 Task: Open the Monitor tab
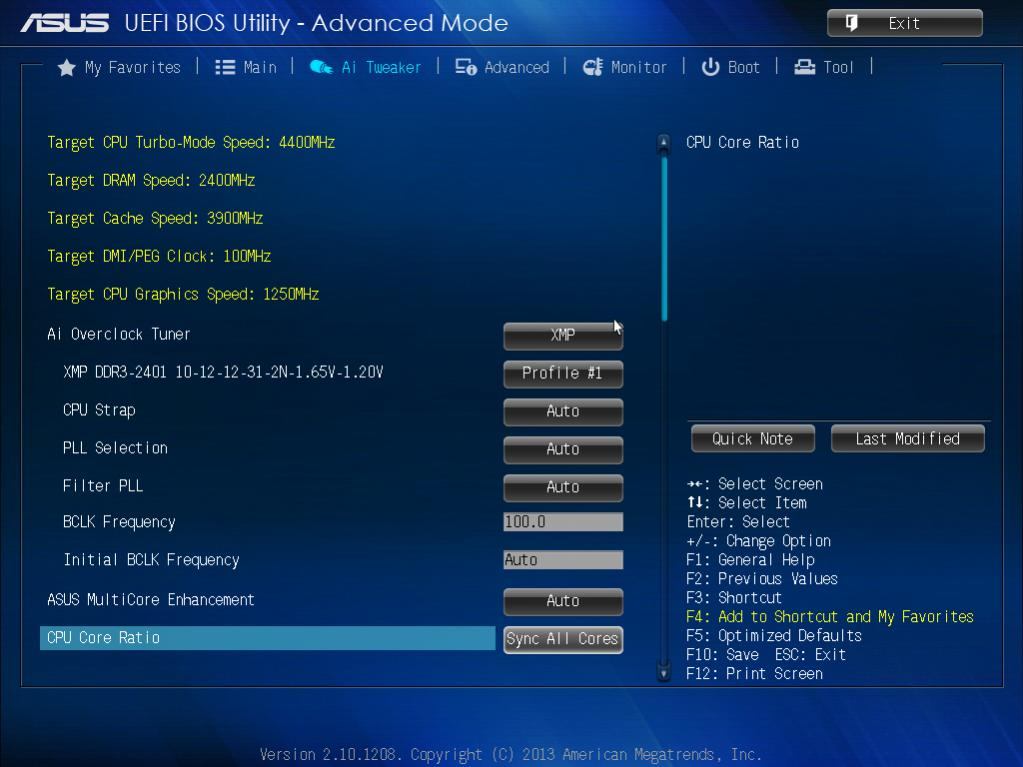624,67
